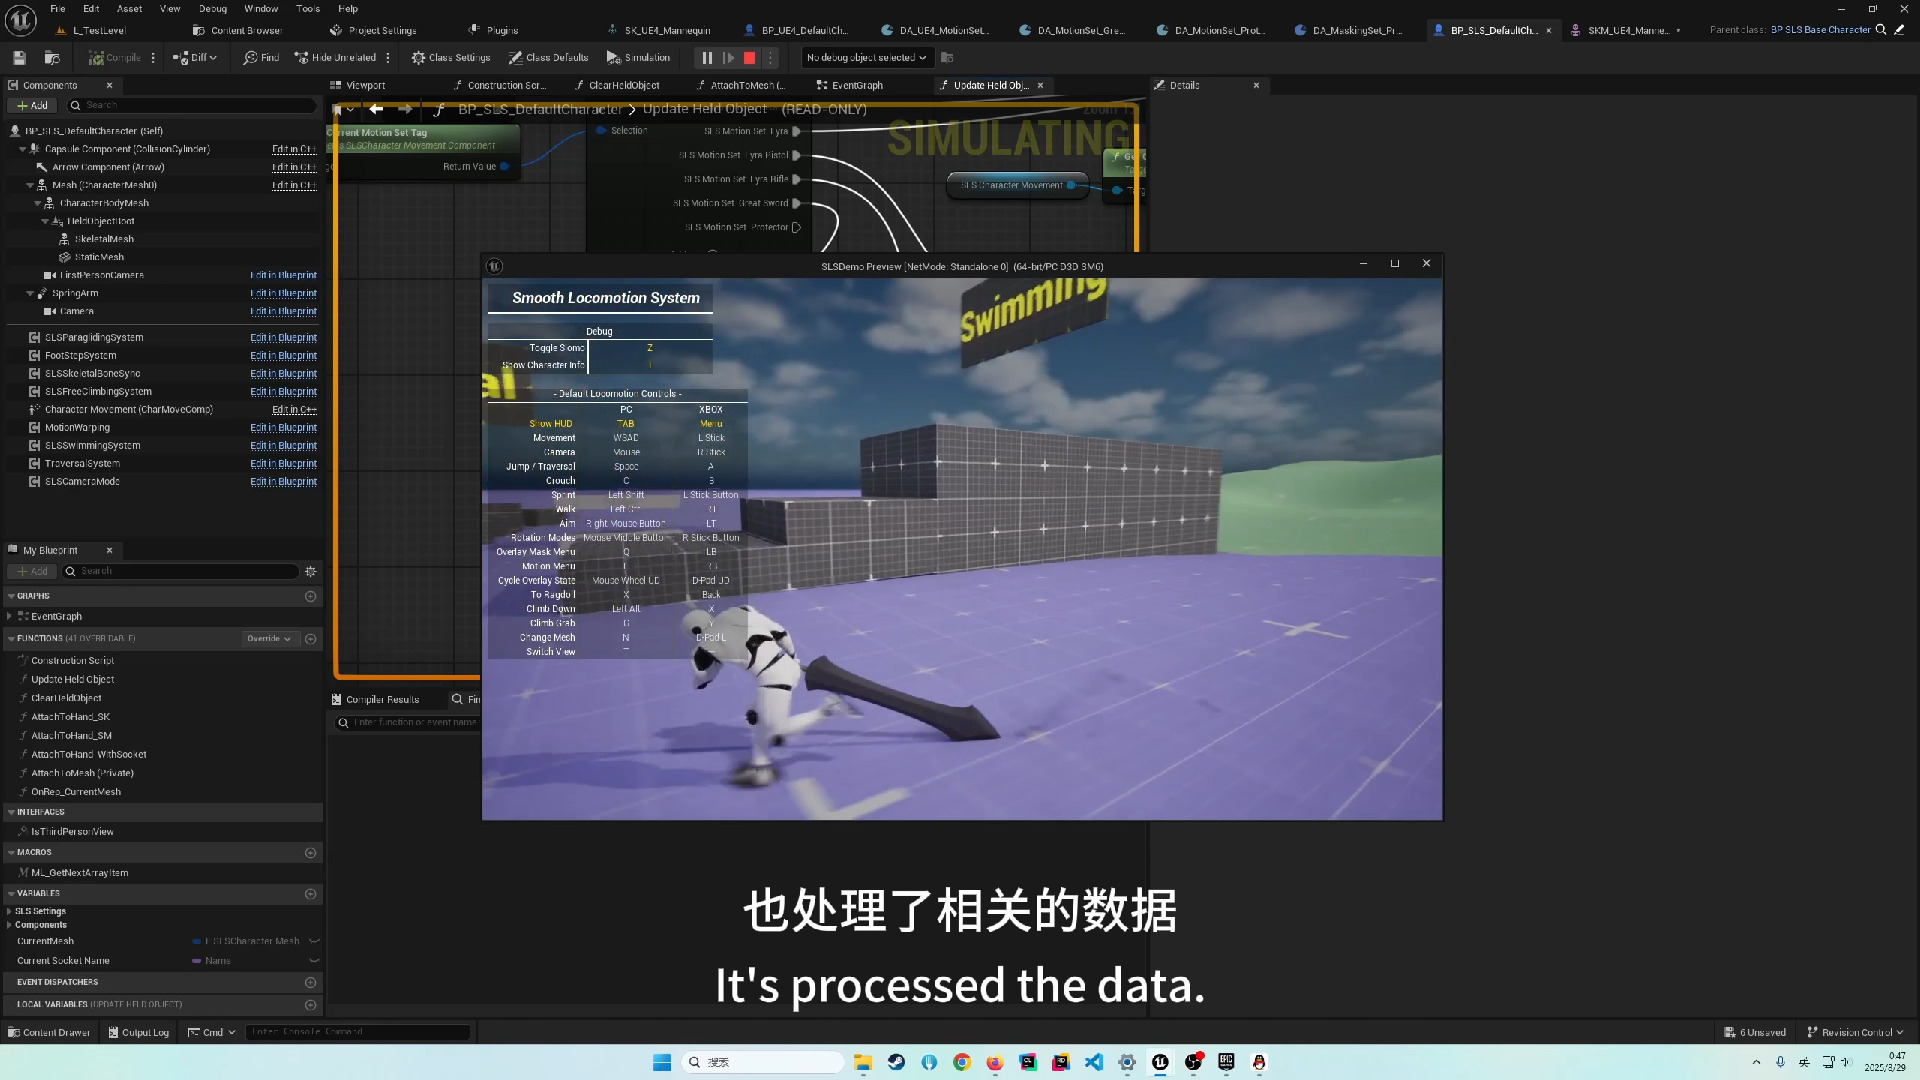Click Edit in C++ for Character Movement
The height and width of the screenshot is (1080, 1920).
294,410
